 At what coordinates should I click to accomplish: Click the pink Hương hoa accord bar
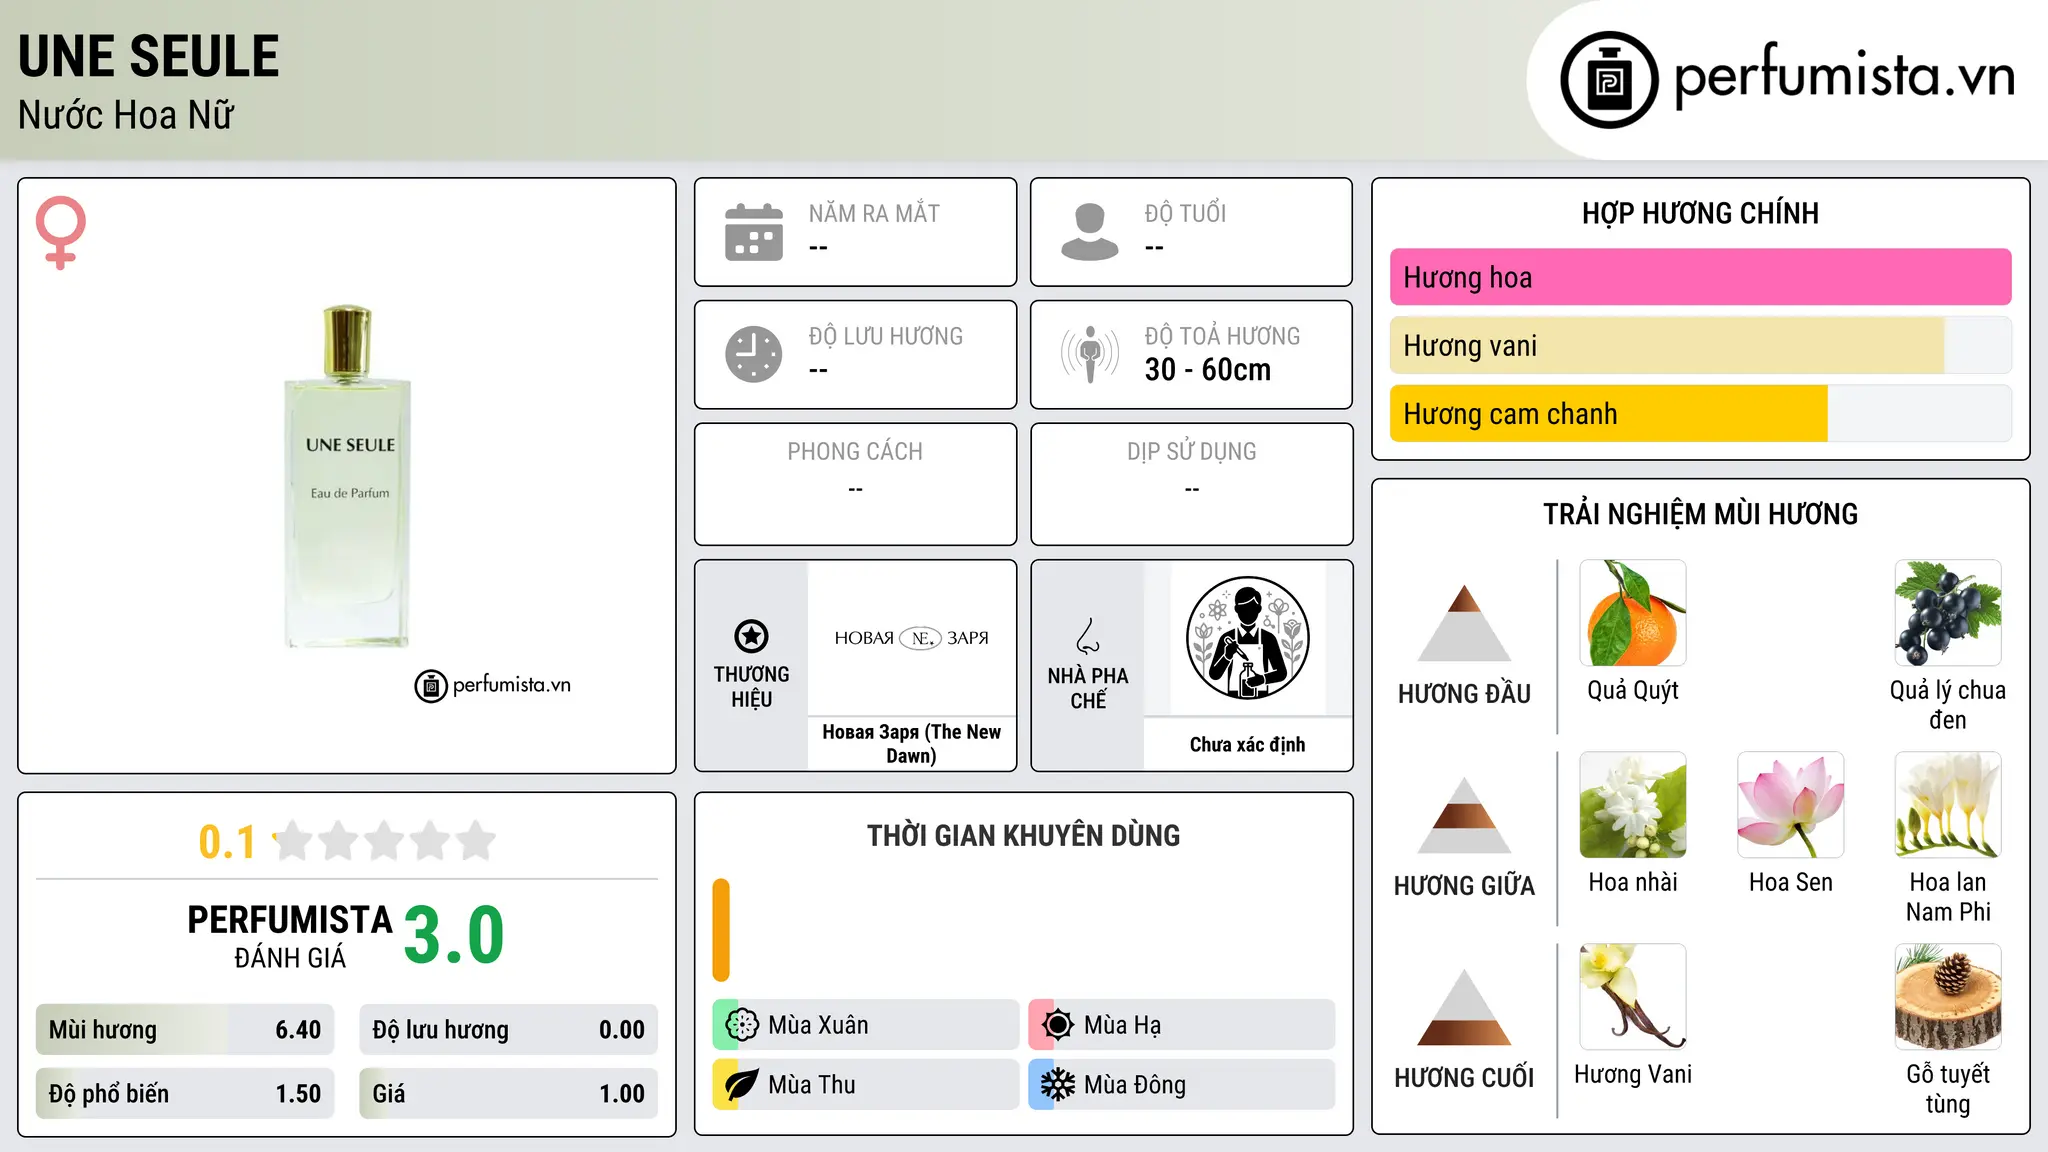(x=1700, y=277)
